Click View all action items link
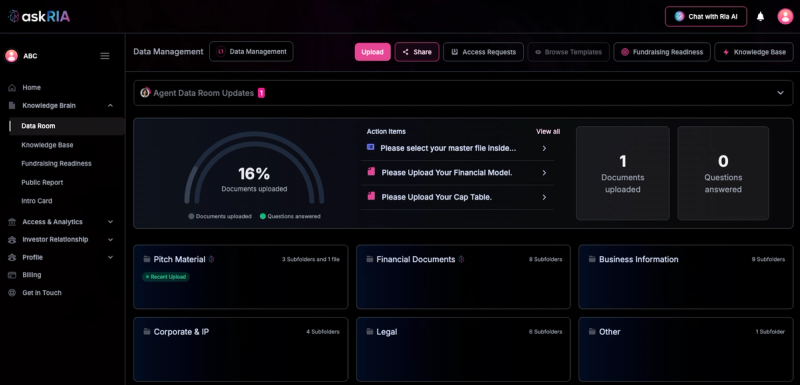 click(x=548, y=132)
